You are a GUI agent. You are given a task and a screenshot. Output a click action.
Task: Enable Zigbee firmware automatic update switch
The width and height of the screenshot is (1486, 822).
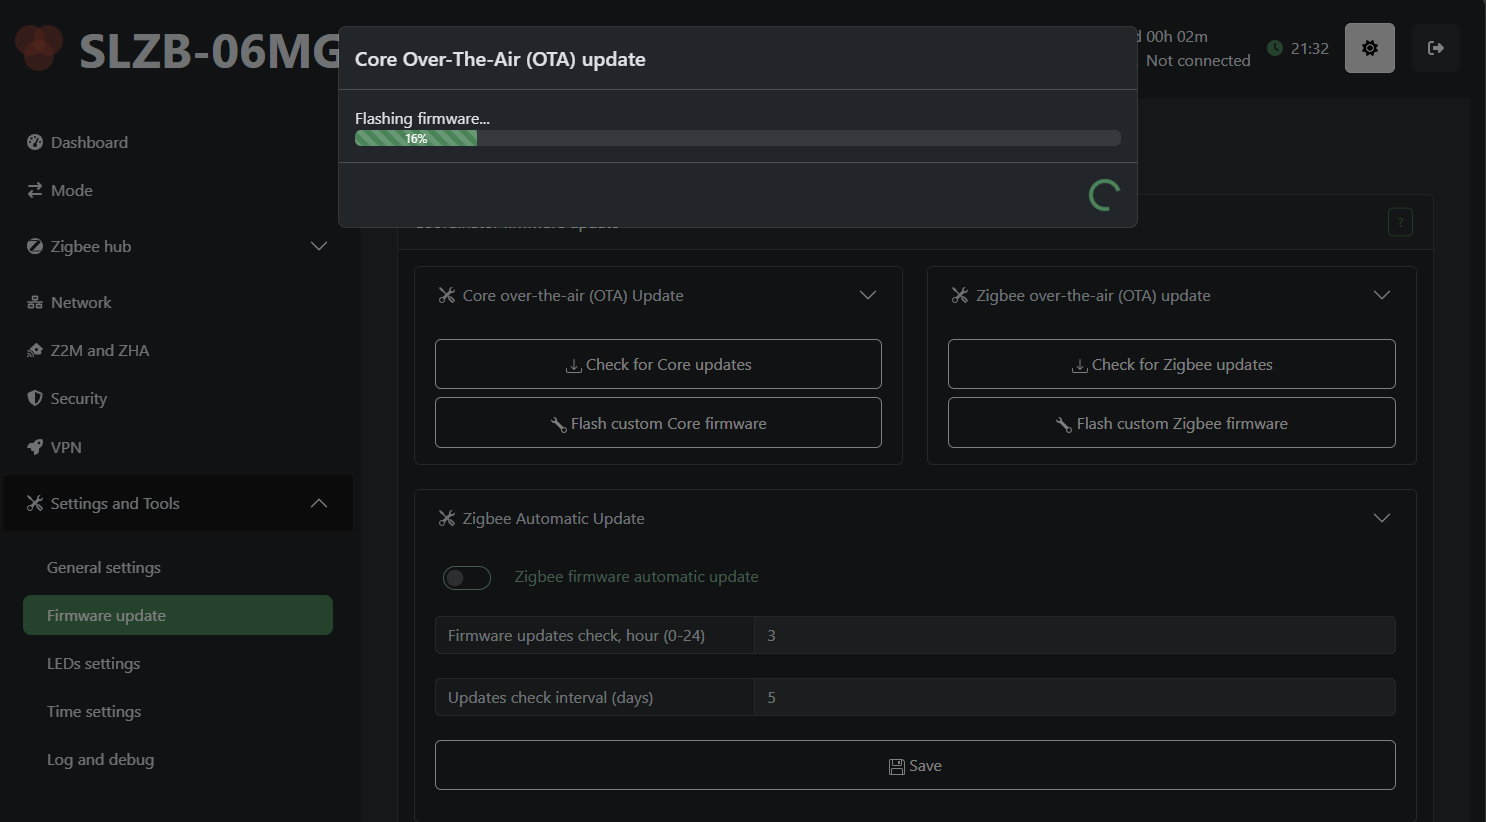[x=467, y=578]
